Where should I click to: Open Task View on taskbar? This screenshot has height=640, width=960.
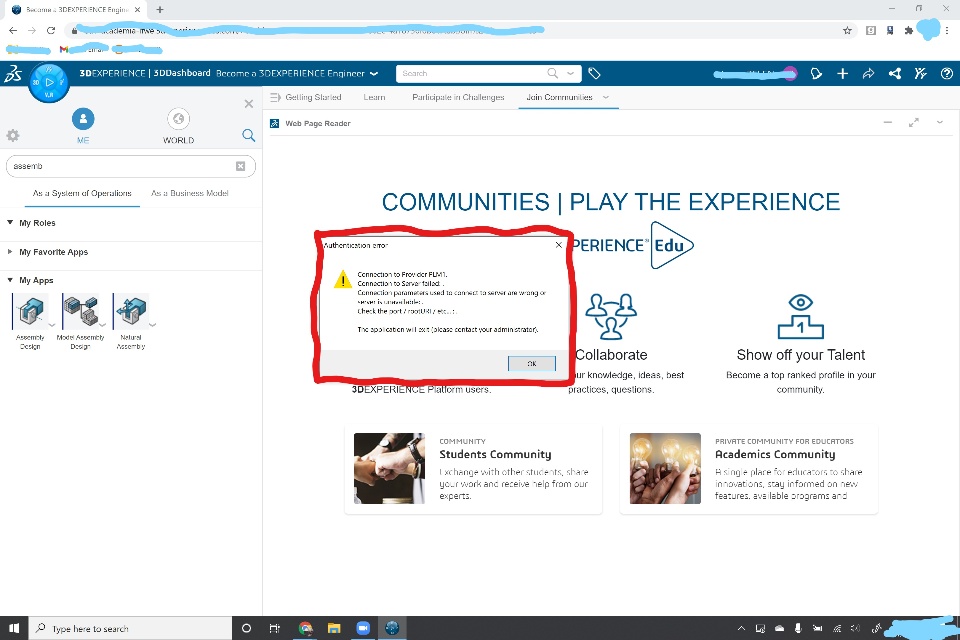[275, 628]
